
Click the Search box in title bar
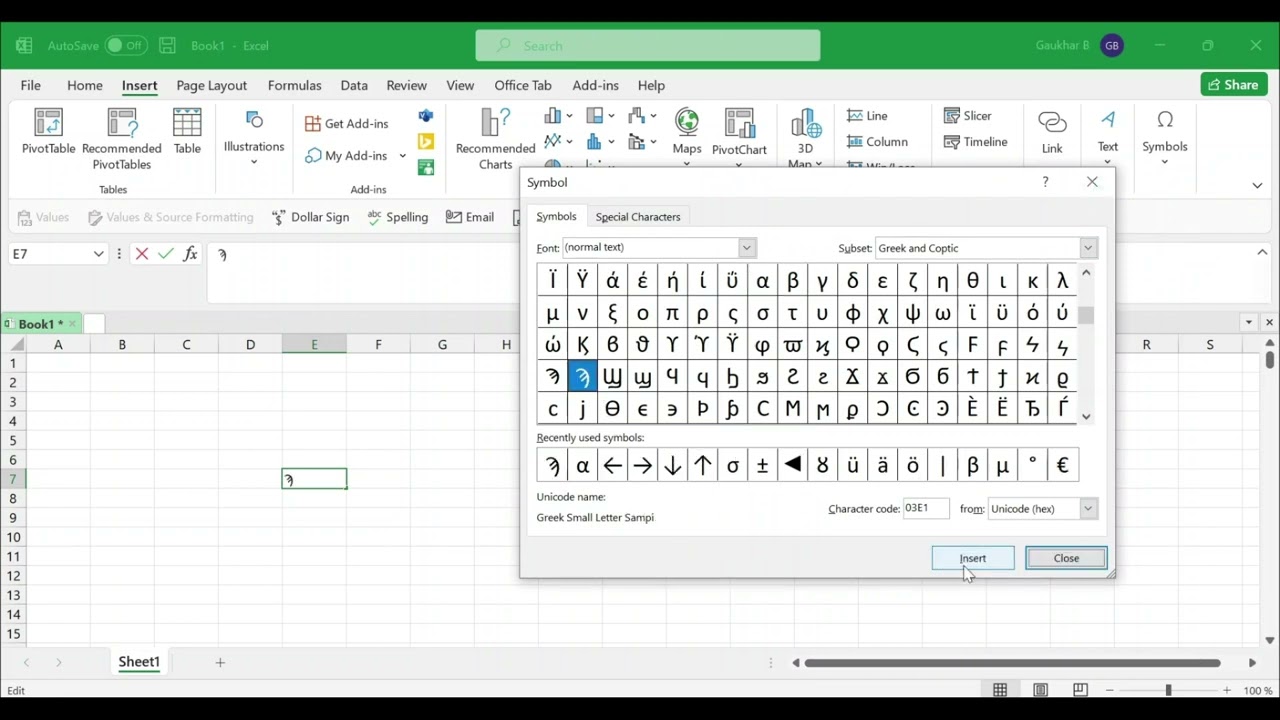coord(648,46)
